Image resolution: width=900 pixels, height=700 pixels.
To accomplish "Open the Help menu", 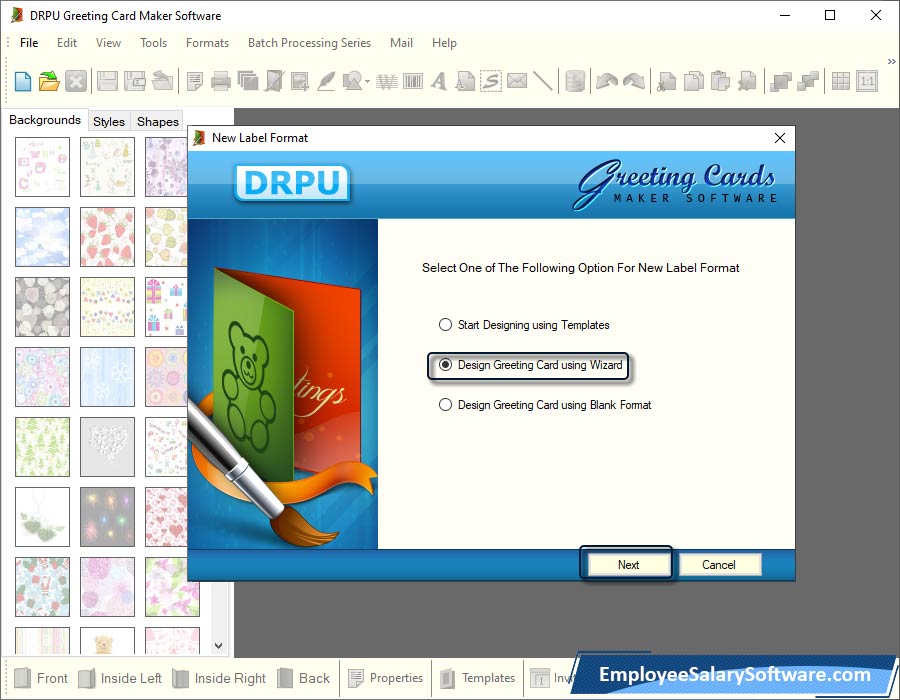I will click(444, 42).
